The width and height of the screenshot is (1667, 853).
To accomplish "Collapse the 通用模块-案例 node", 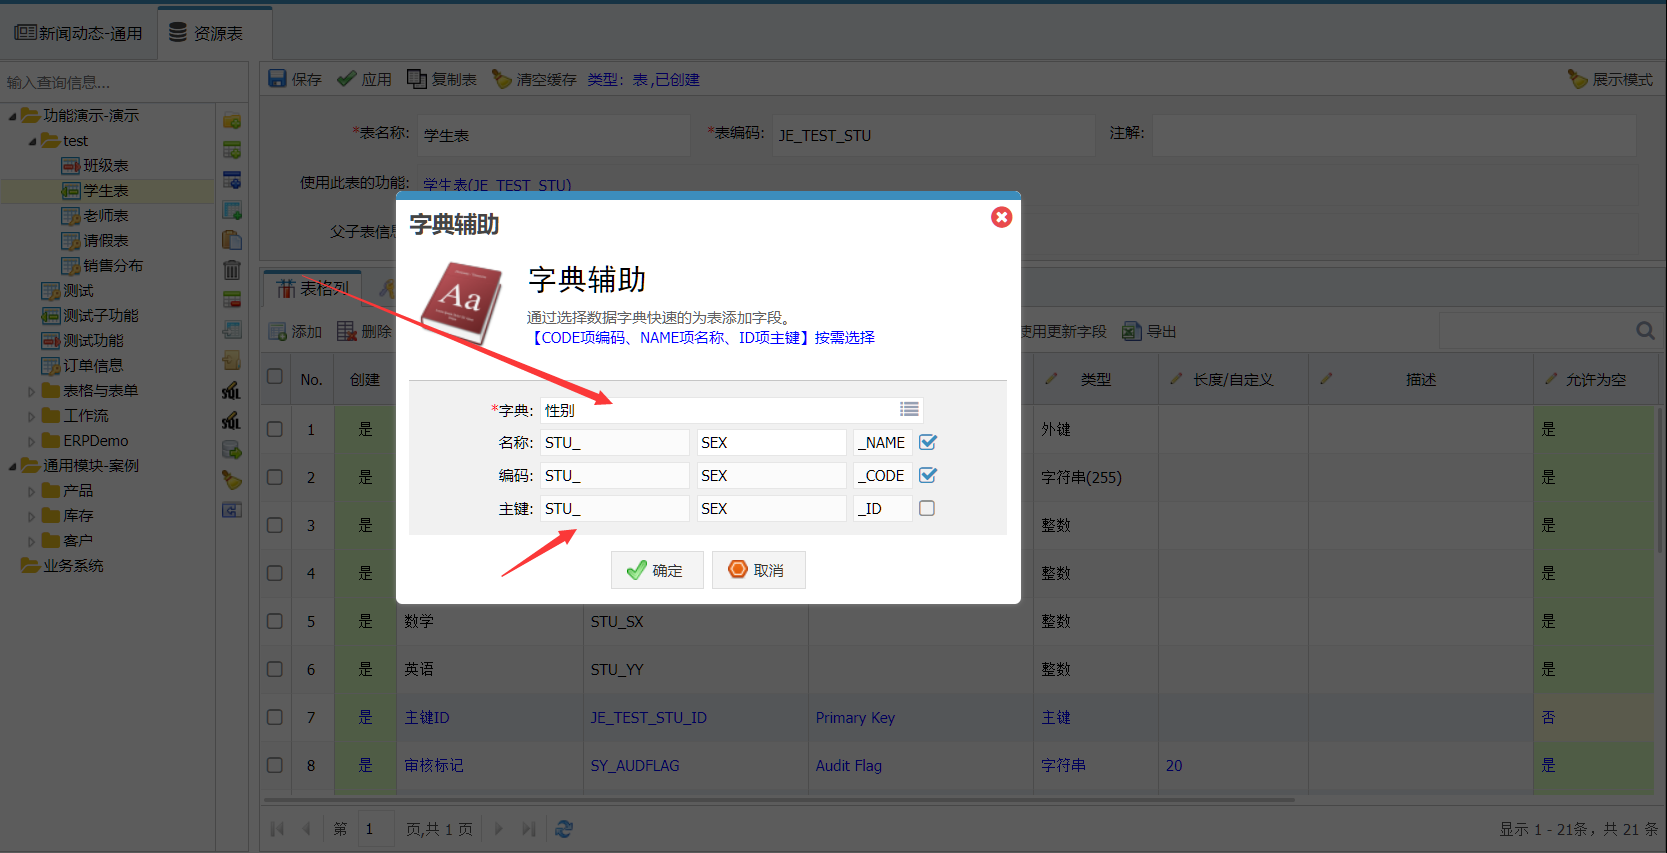I will 12,466.
